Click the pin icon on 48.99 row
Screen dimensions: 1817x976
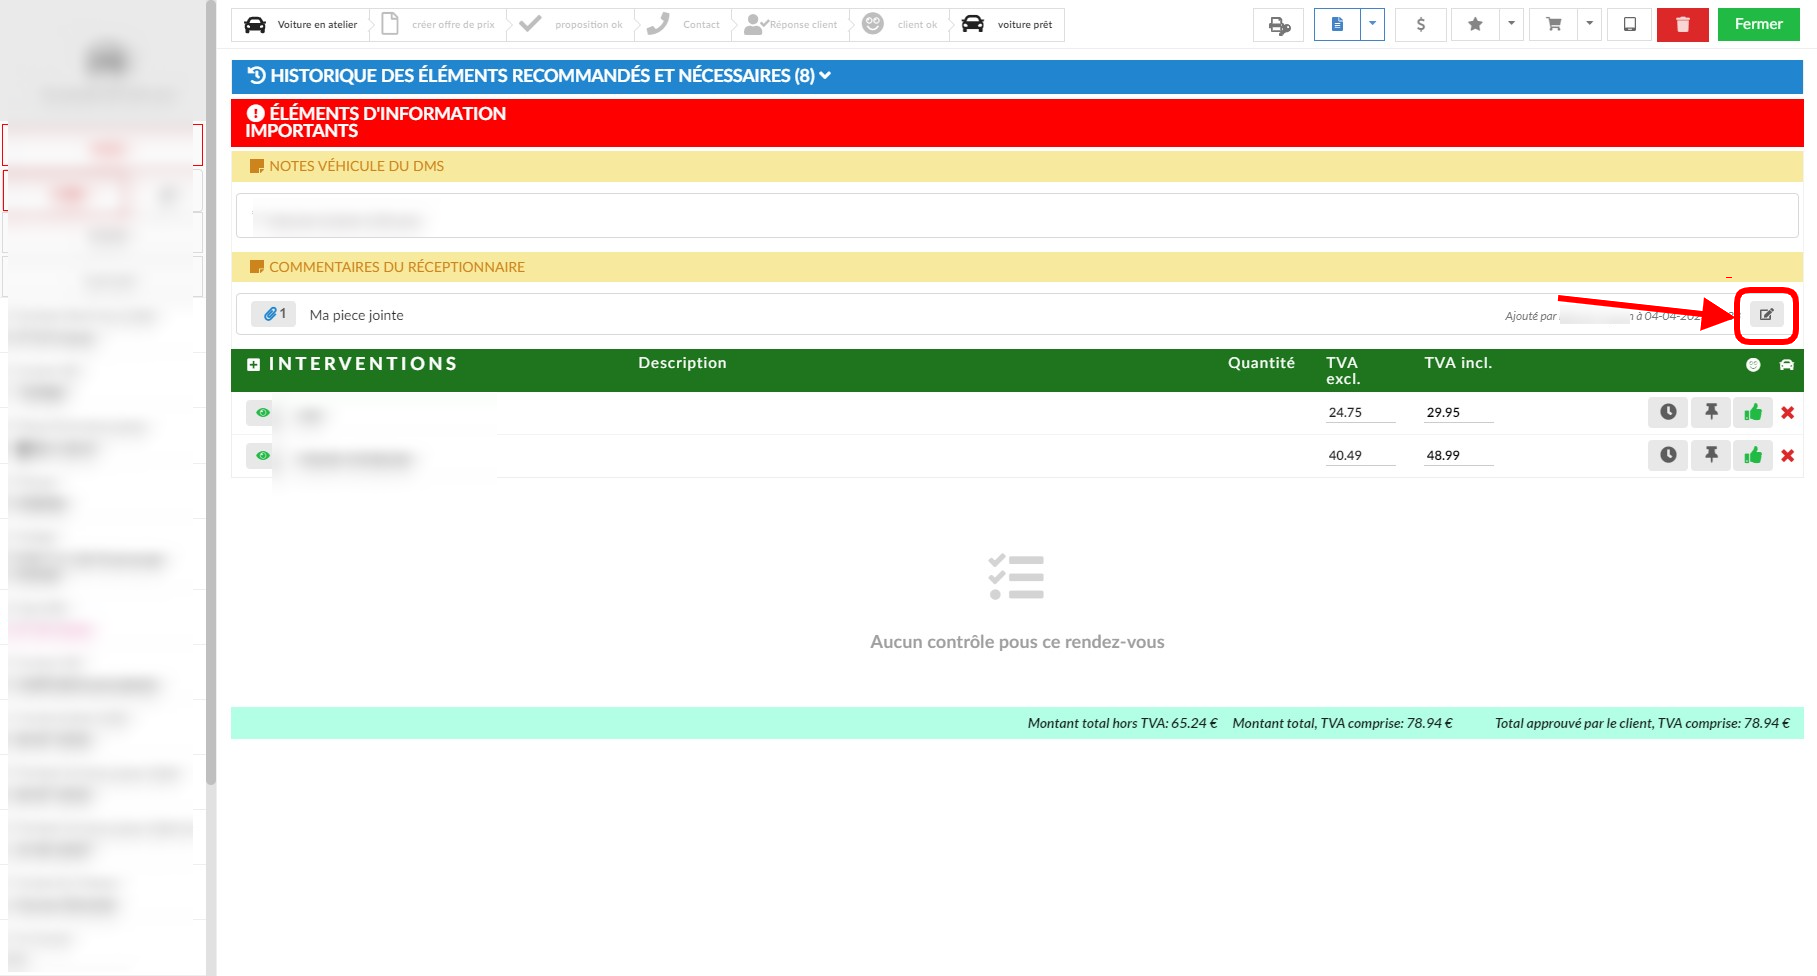pyautogui.click(x=1711, y=455)
